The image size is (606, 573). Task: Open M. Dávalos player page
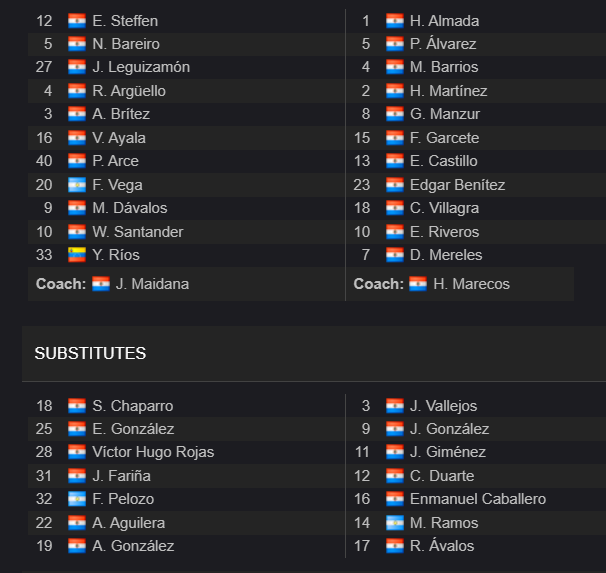(129, 208)
